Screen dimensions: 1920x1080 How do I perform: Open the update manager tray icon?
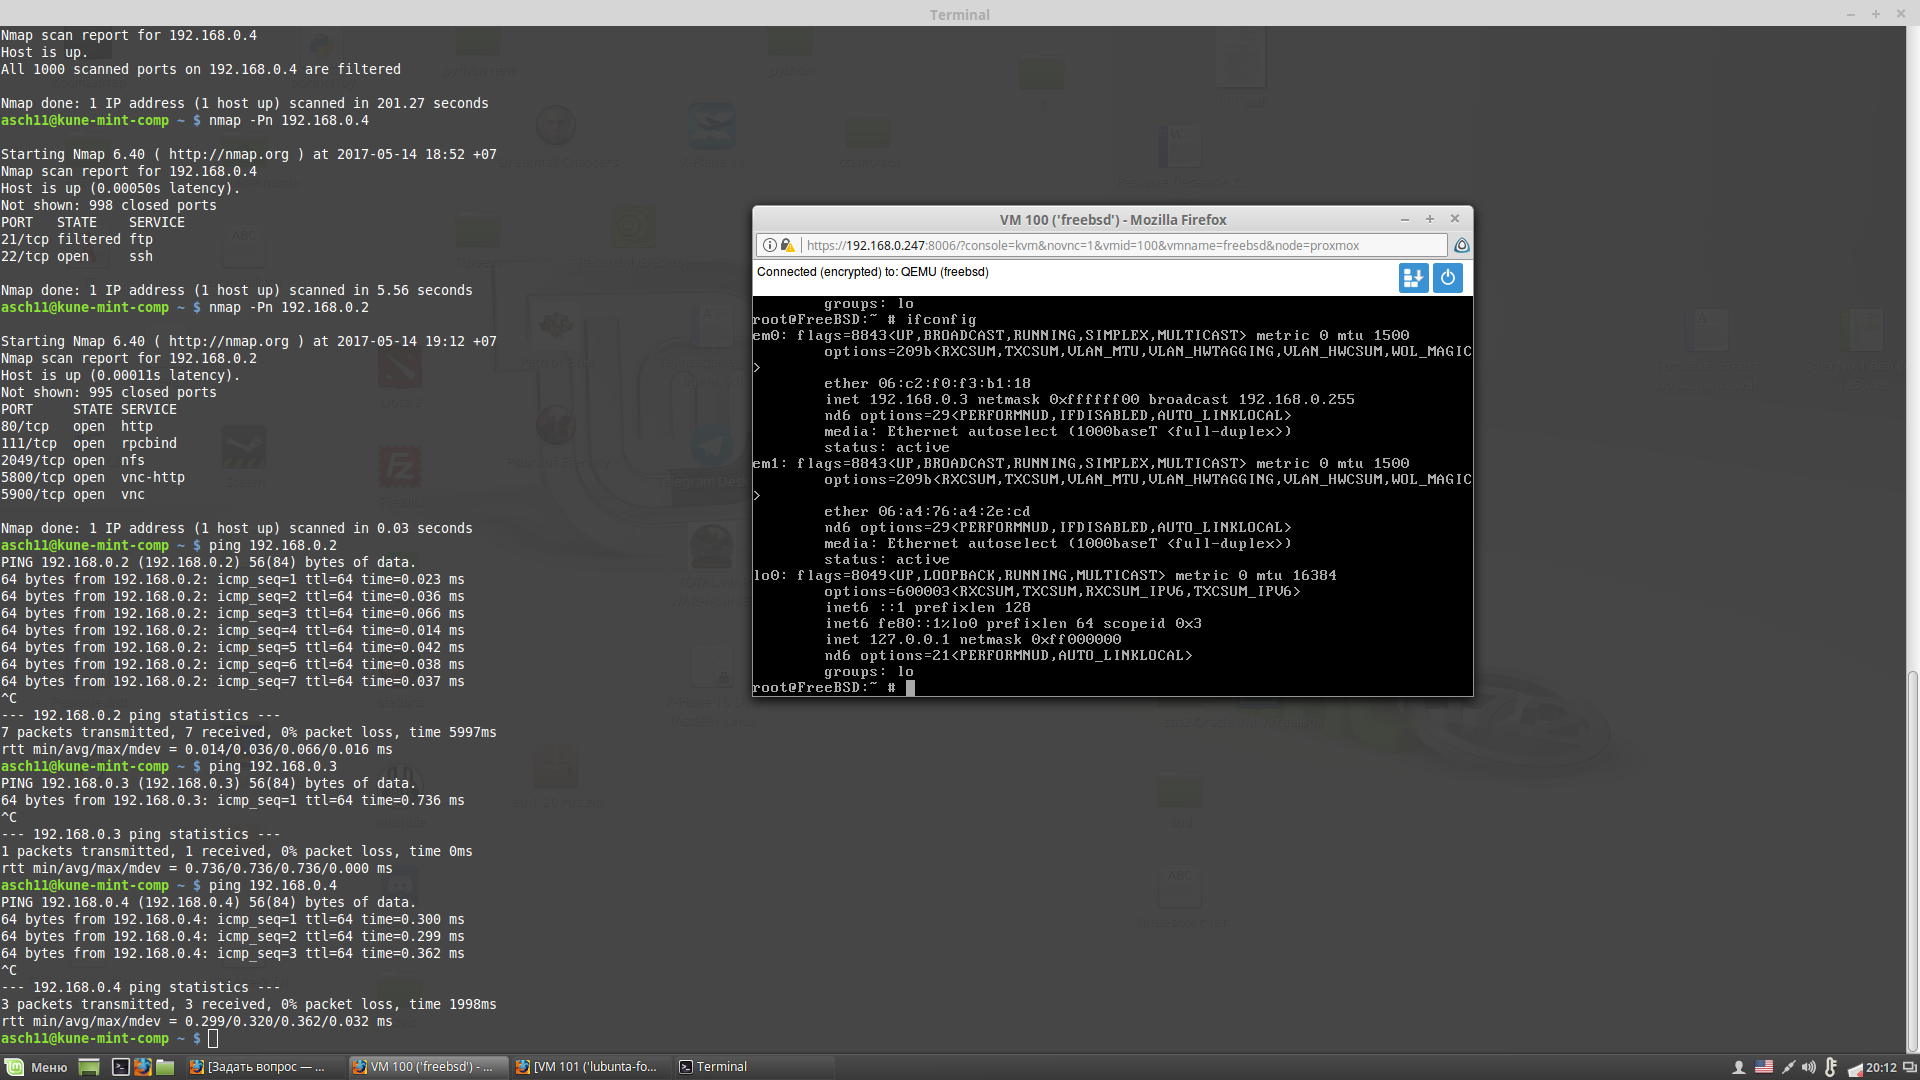(1855, 1068)
